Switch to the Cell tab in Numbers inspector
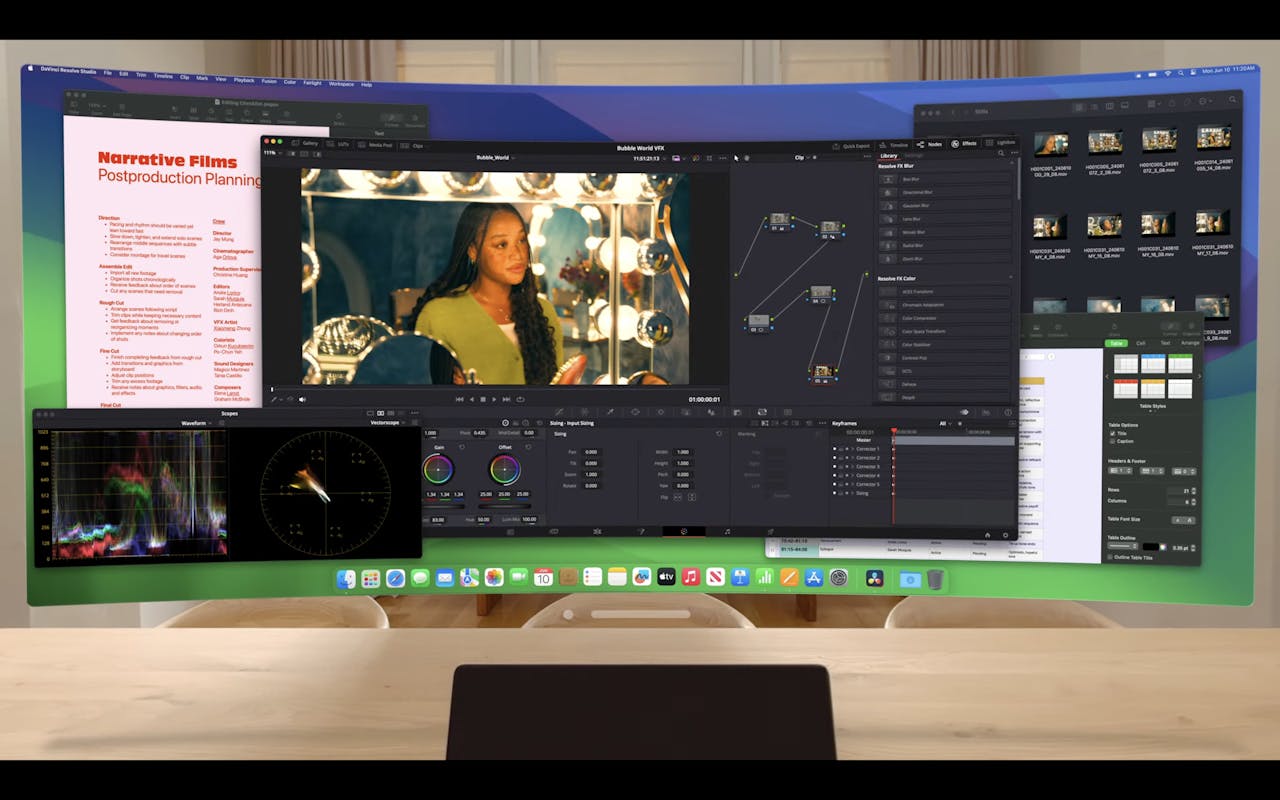 coord(1141,343)
